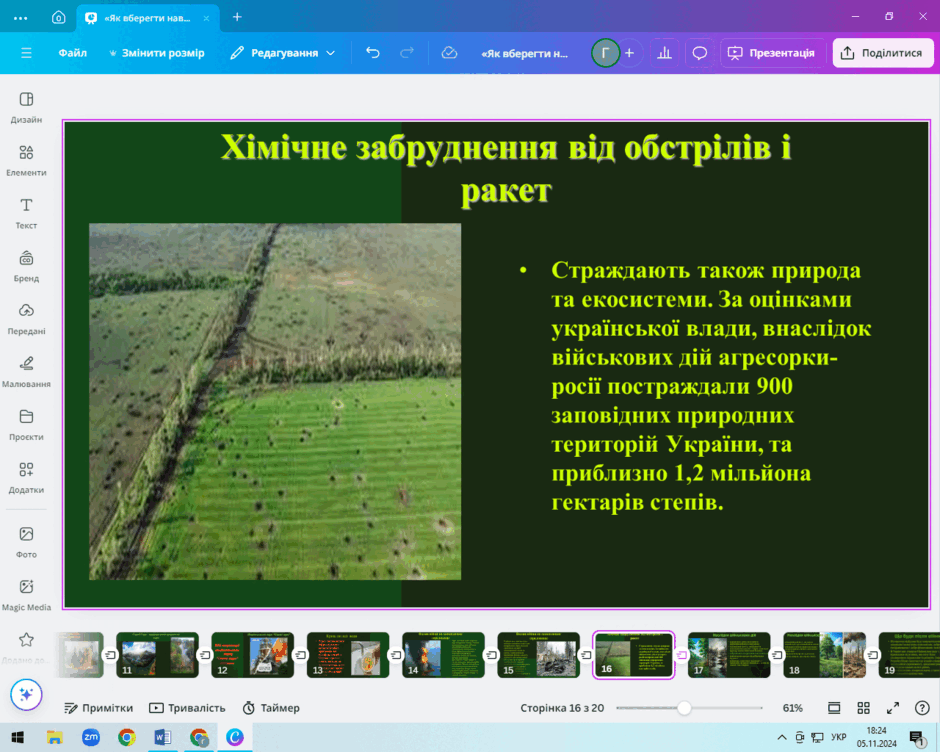The height and width of the screenshot is (752, 940).
Task: Add transition between slides 16 and 17
Action: (682, 655)
